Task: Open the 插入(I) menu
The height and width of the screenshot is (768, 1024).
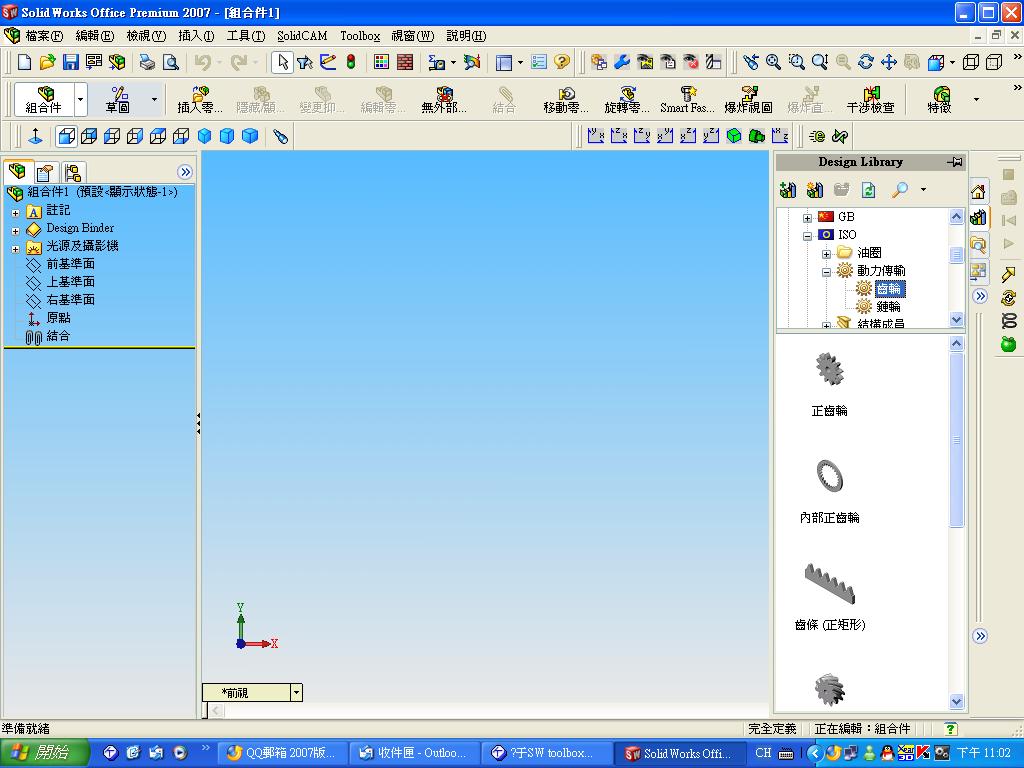Action: tap(196, 36)
